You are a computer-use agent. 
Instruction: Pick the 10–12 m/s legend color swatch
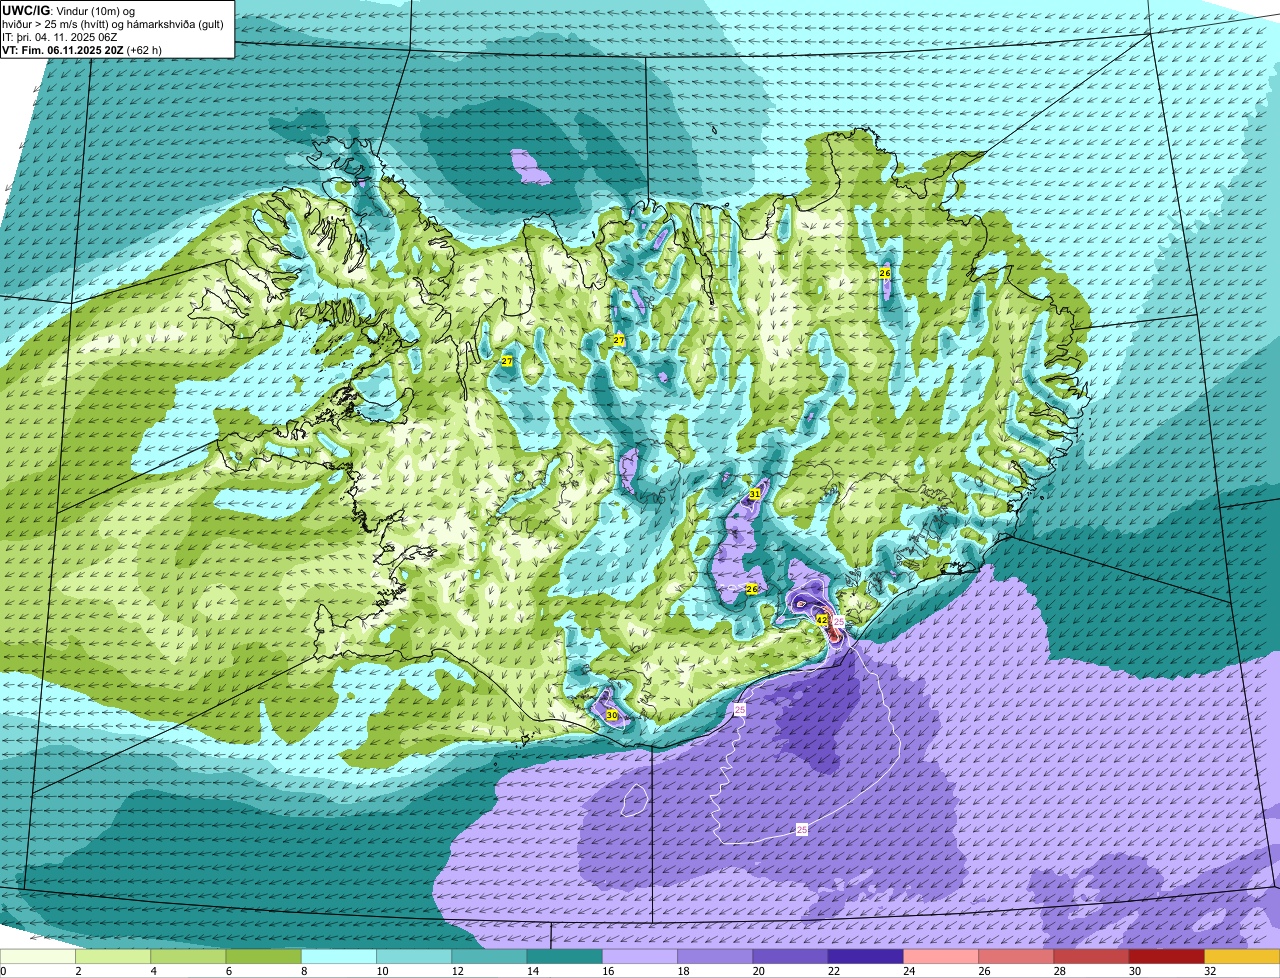pos(414,956)
